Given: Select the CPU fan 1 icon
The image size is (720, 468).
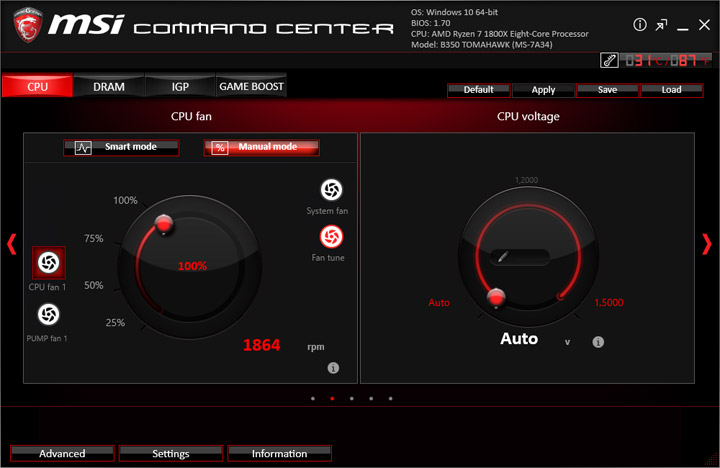Looking at the screenshot, I should coord(49,263).
